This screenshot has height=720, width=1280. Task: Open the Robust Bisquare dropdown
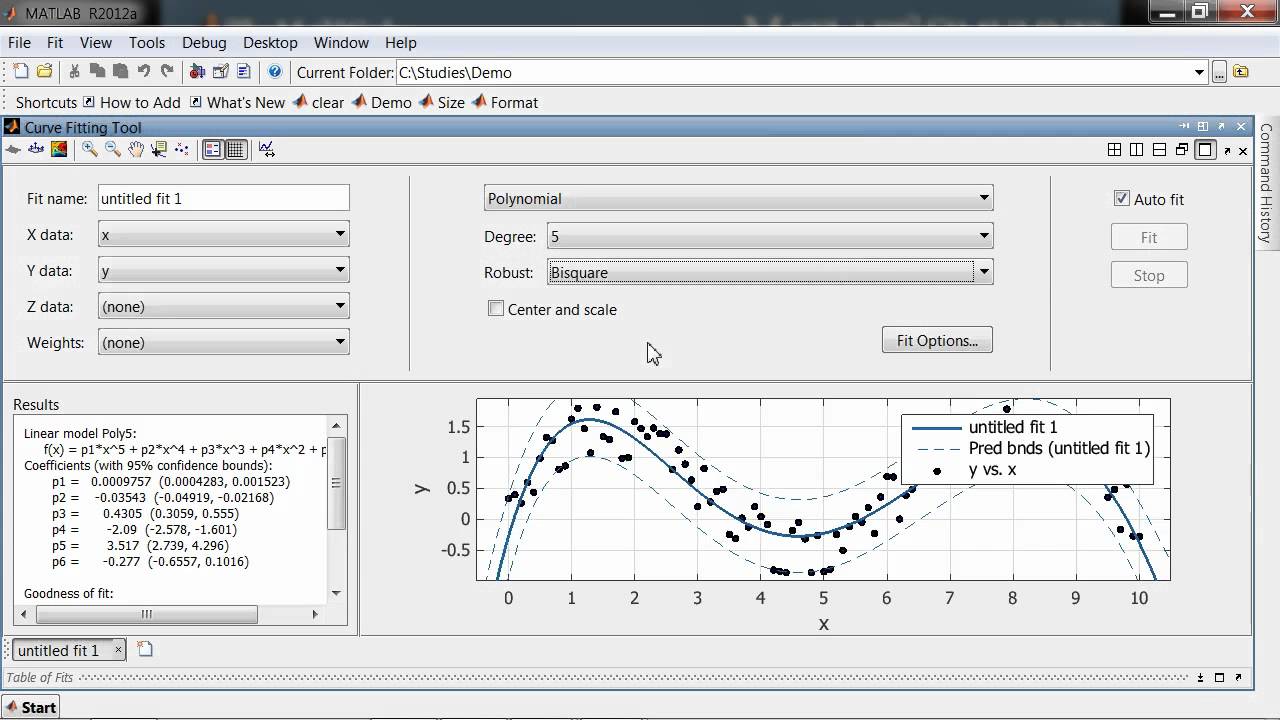point(770,273)
